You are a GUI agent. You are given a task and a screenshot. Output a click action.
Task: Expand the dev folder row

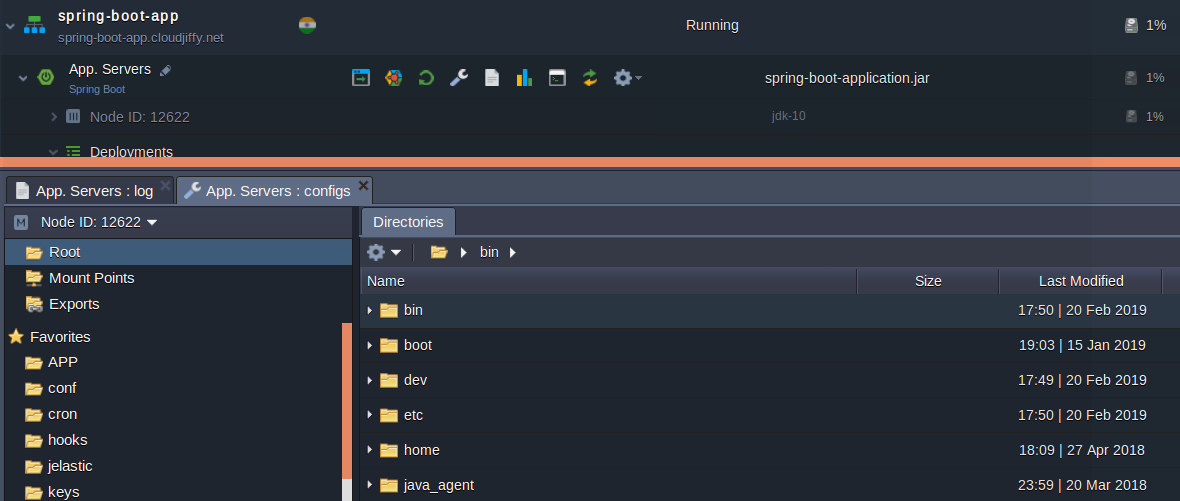point(370,381)
